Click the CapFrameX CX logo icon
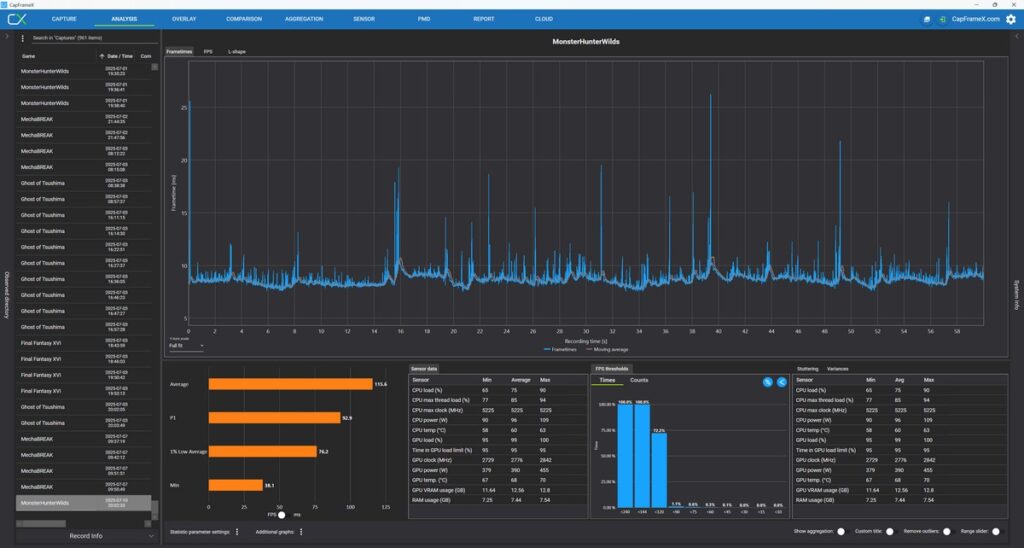This screenshot has height=548, width=1024. [x=17, y=19]
